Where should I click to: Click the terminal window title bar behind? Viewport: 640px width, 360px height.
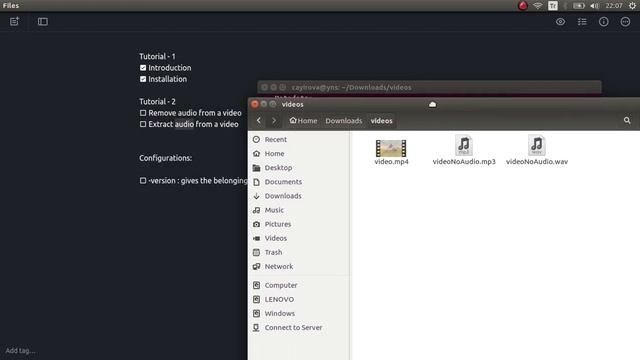429,87
